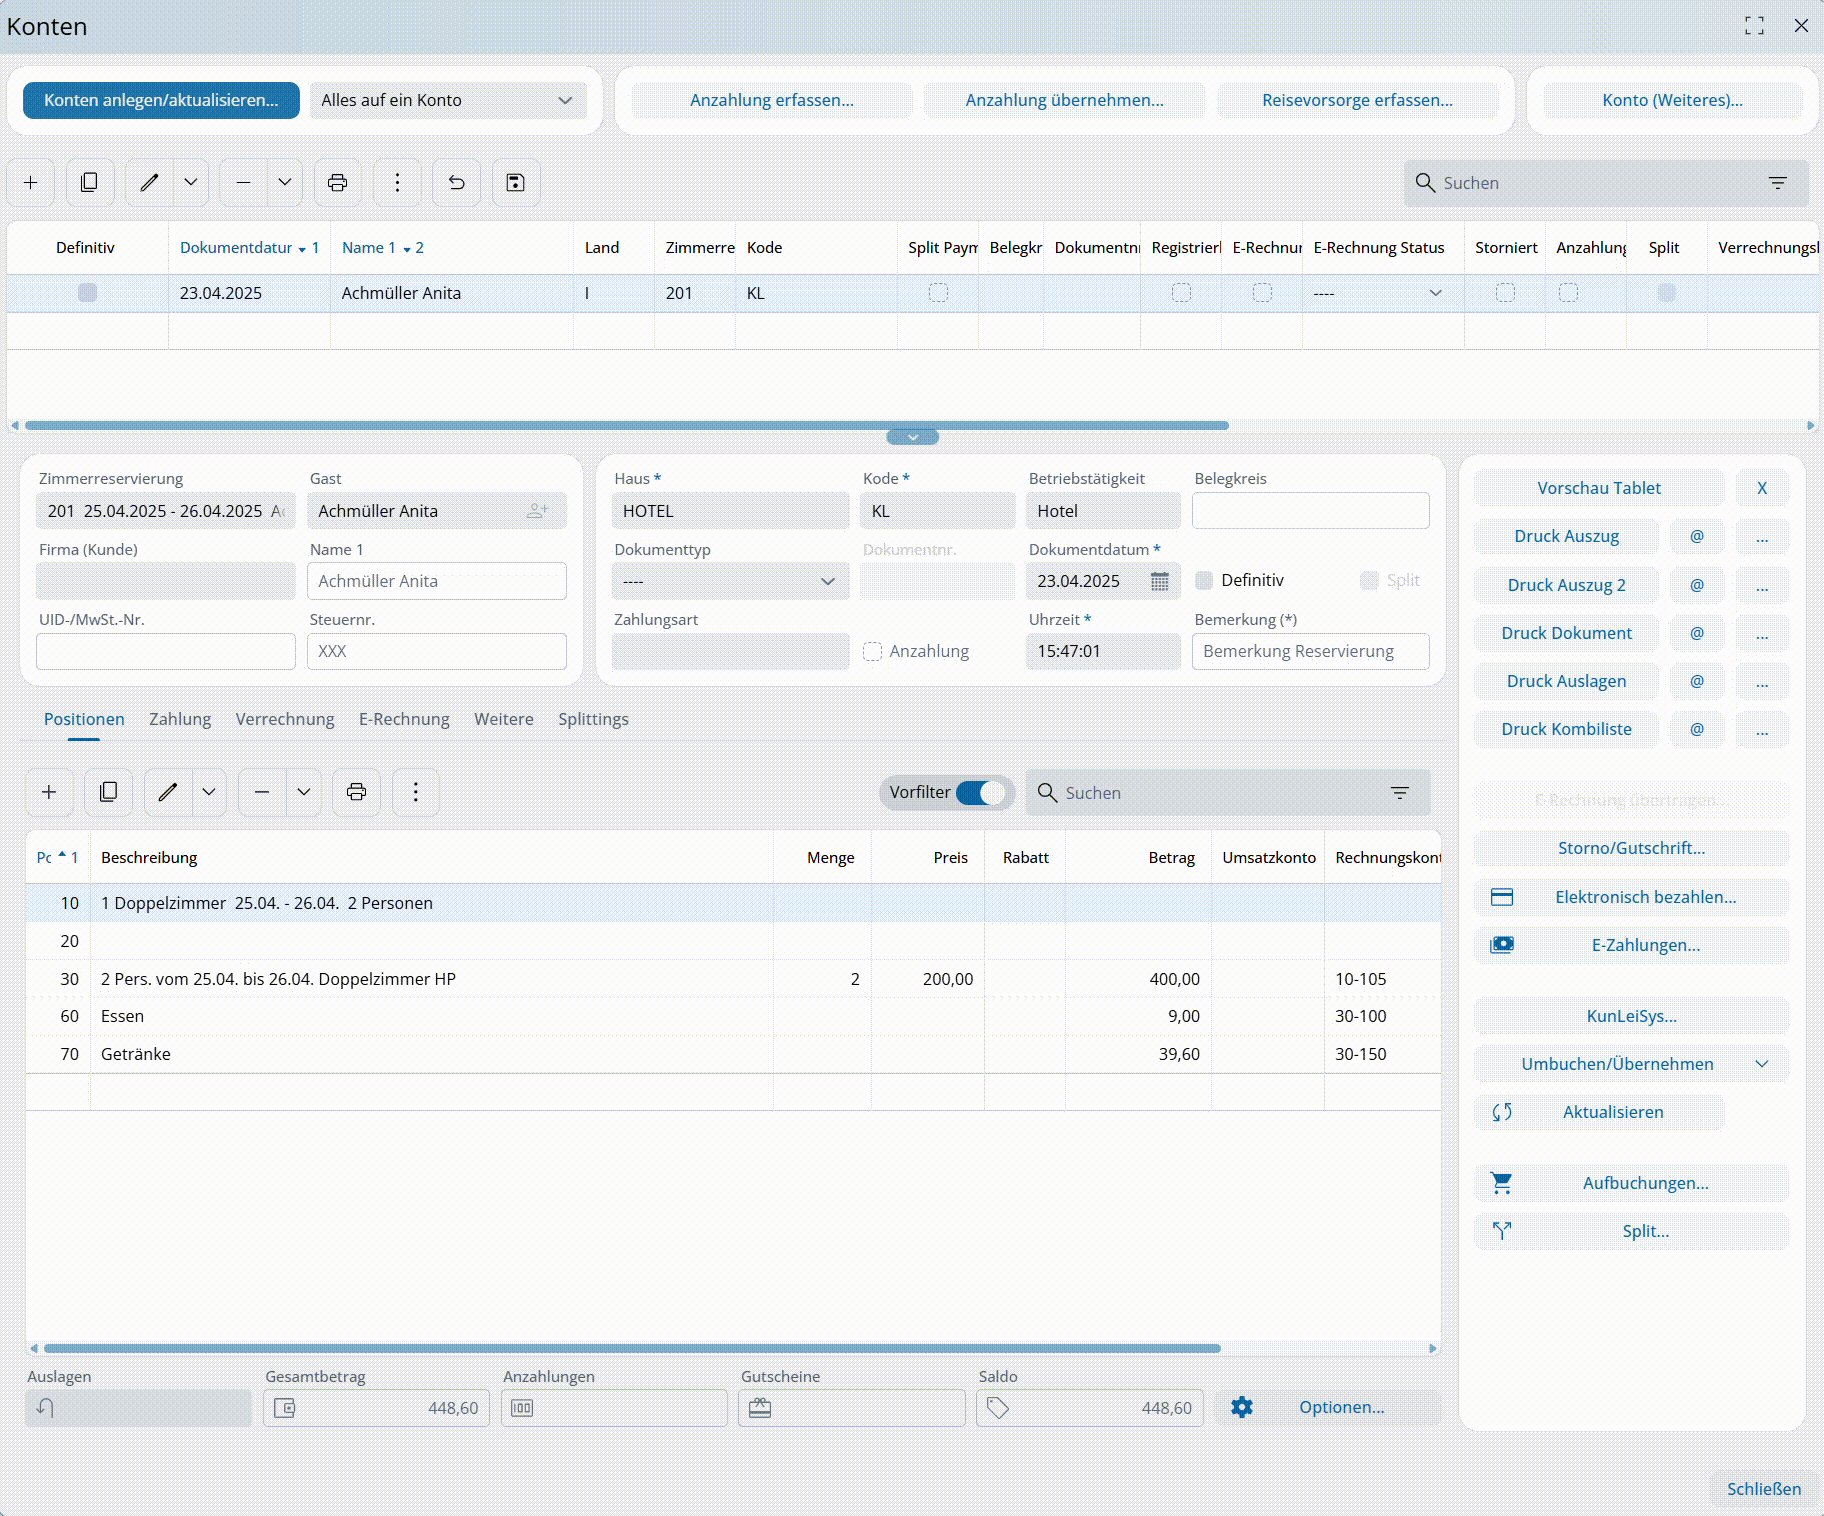1824x1516 pixels.
Task: Click 'Konten anlegen/aktualisieren...' button
Action: [161, 100]
